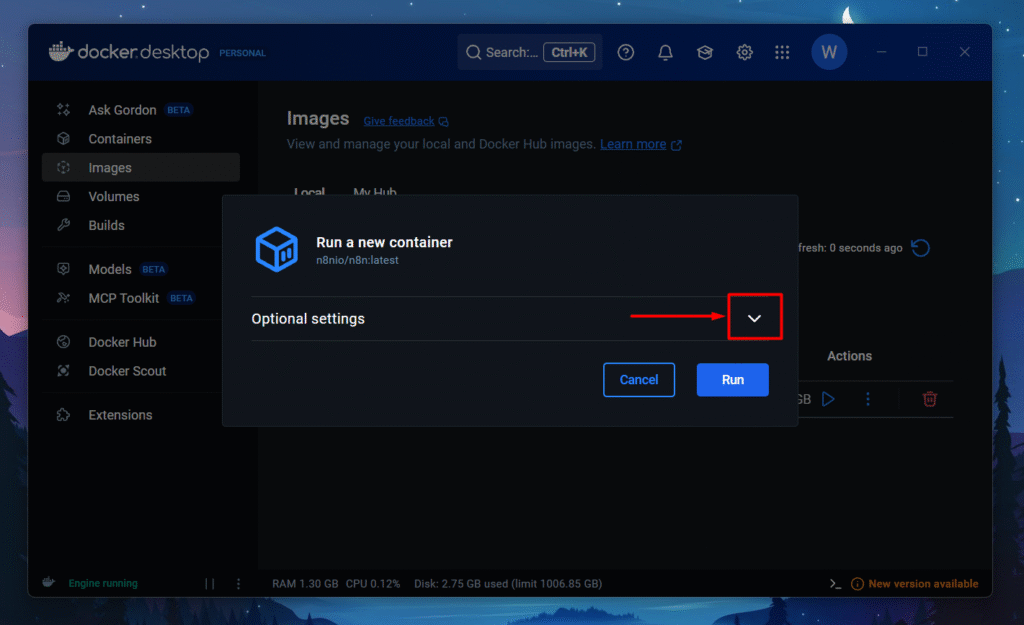Screen dimensions: 1024x625
Task: Open Ask Gordon in sidebar
Action: tap(122, 110)
